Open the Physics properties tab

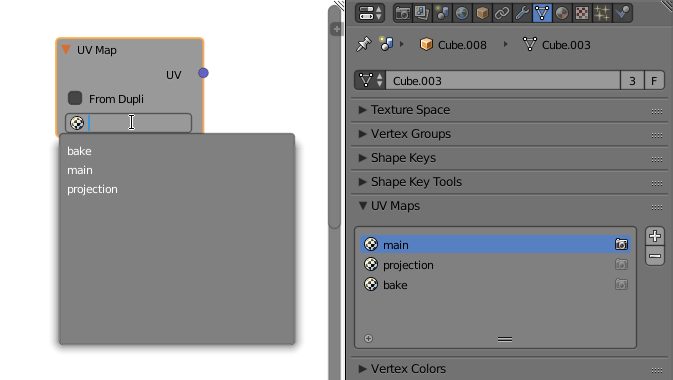(x=622, y=13)
